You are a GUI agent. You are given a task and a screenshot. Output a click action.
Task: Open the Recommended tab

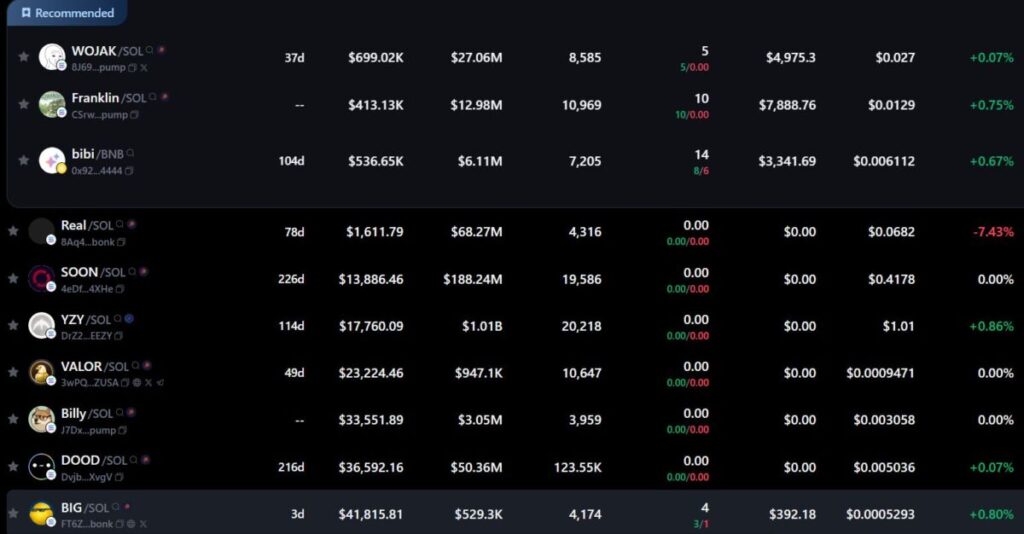coord(67,13)
